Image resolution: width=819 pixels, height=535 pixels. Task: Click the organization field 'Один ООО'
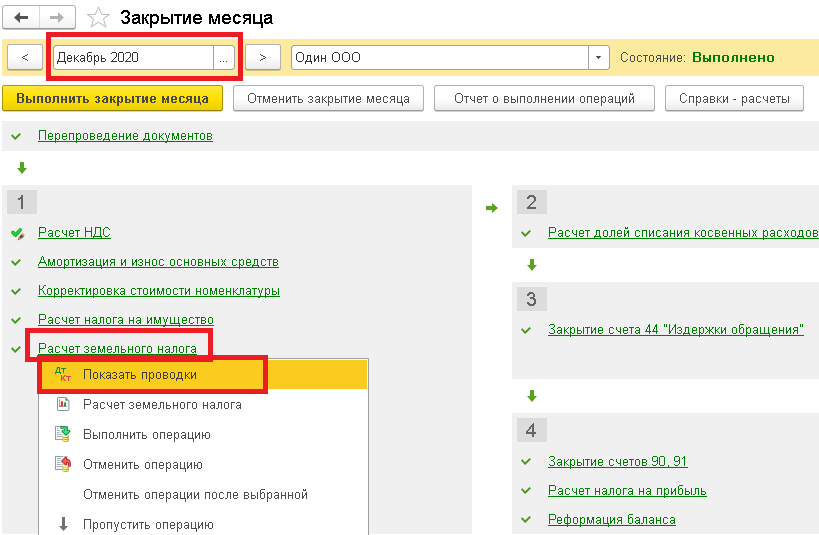click(440, 57)
